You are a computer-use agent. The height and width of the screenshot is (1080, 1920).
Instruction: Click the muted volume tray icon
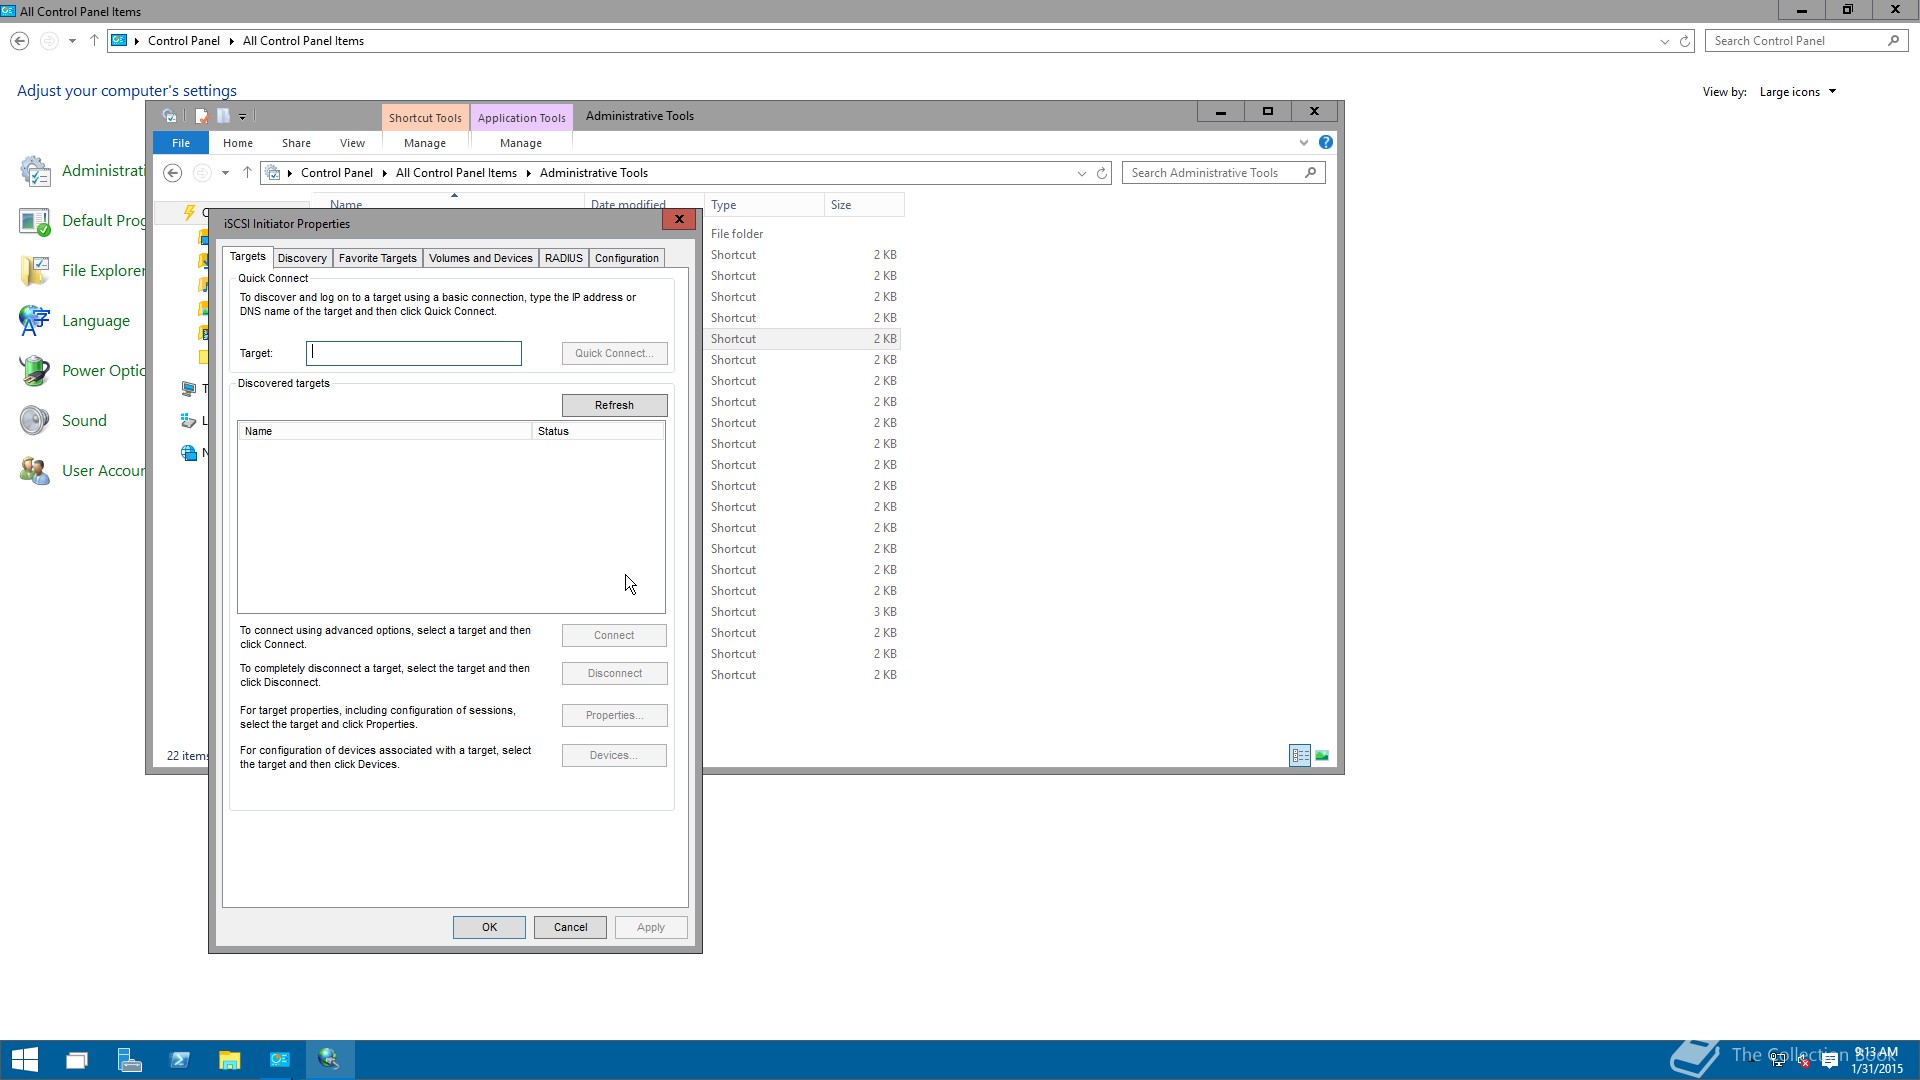[1803, 1061]
